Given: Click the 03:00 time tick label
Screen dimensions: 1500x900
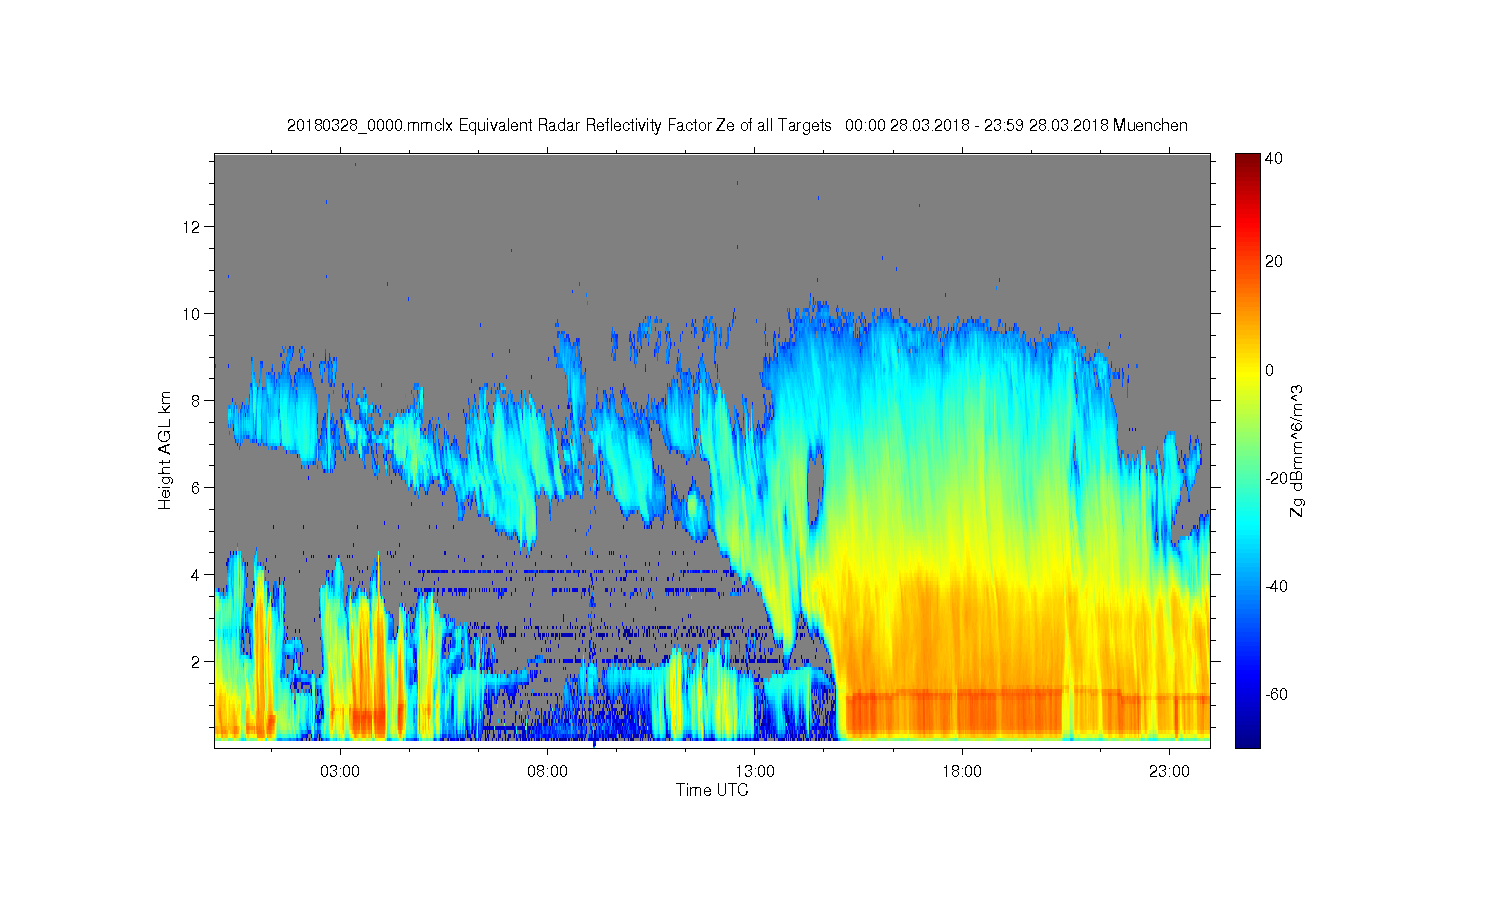Looking at the screenshot, I should coord(340,772).
